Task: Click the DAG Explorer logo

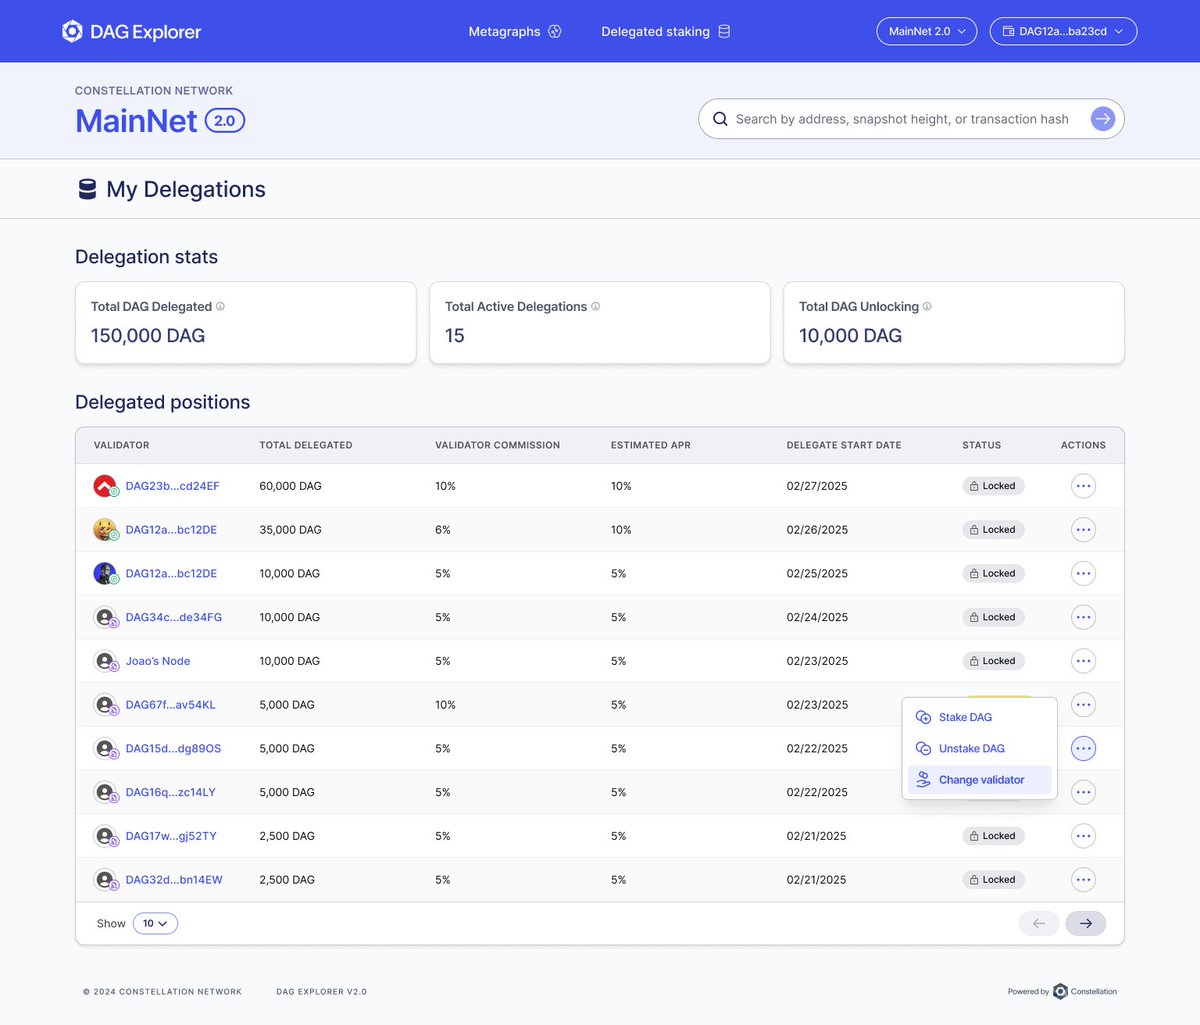Action: pos(131,31)
